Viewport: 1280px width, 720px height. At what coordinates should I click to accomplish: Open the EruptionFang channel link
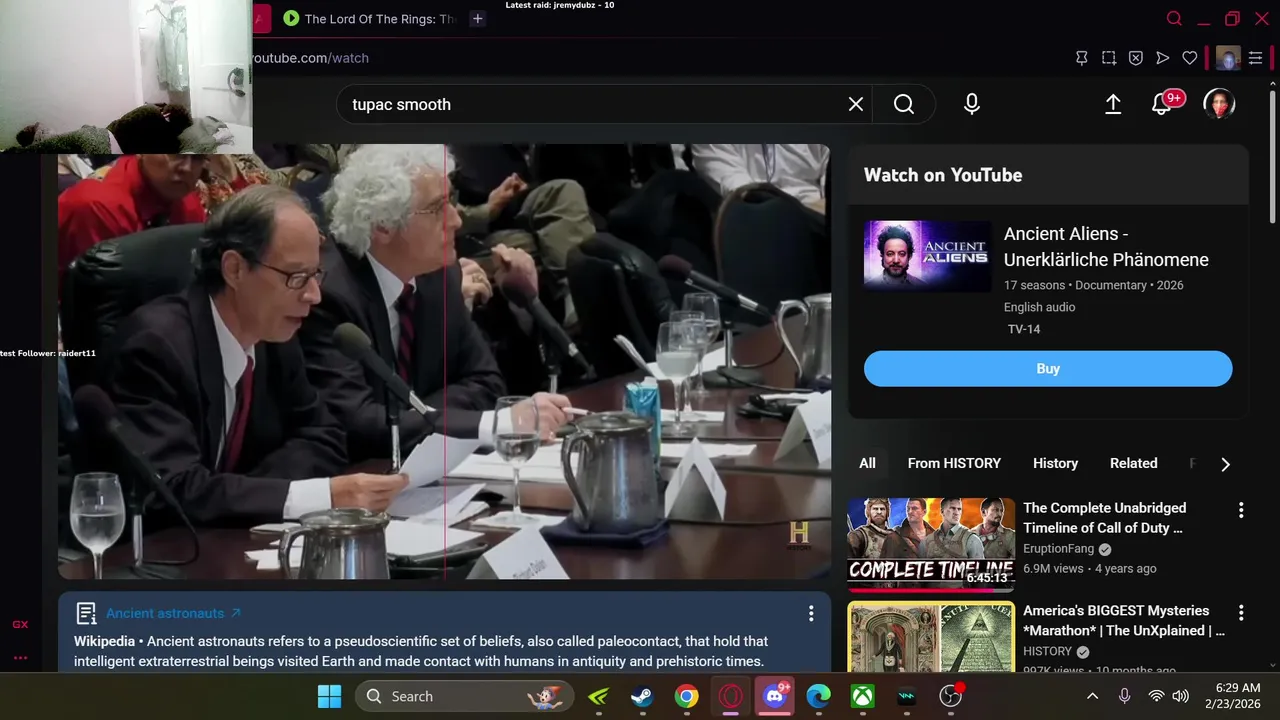coord(1058,549)
